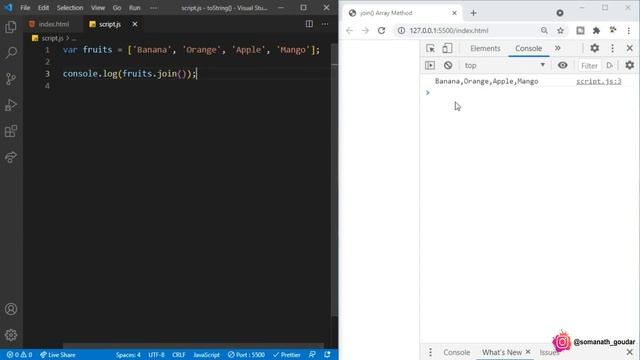Click Prettier status bar item

click(x=287, y=355)
